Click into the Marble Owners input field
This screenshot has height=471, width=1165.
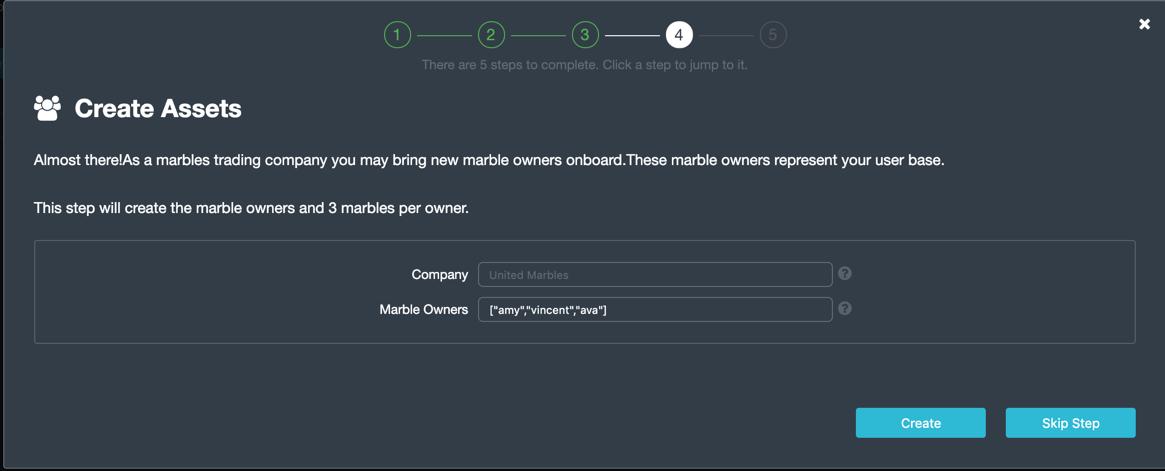pyautogui.click(x=655, y=309)
